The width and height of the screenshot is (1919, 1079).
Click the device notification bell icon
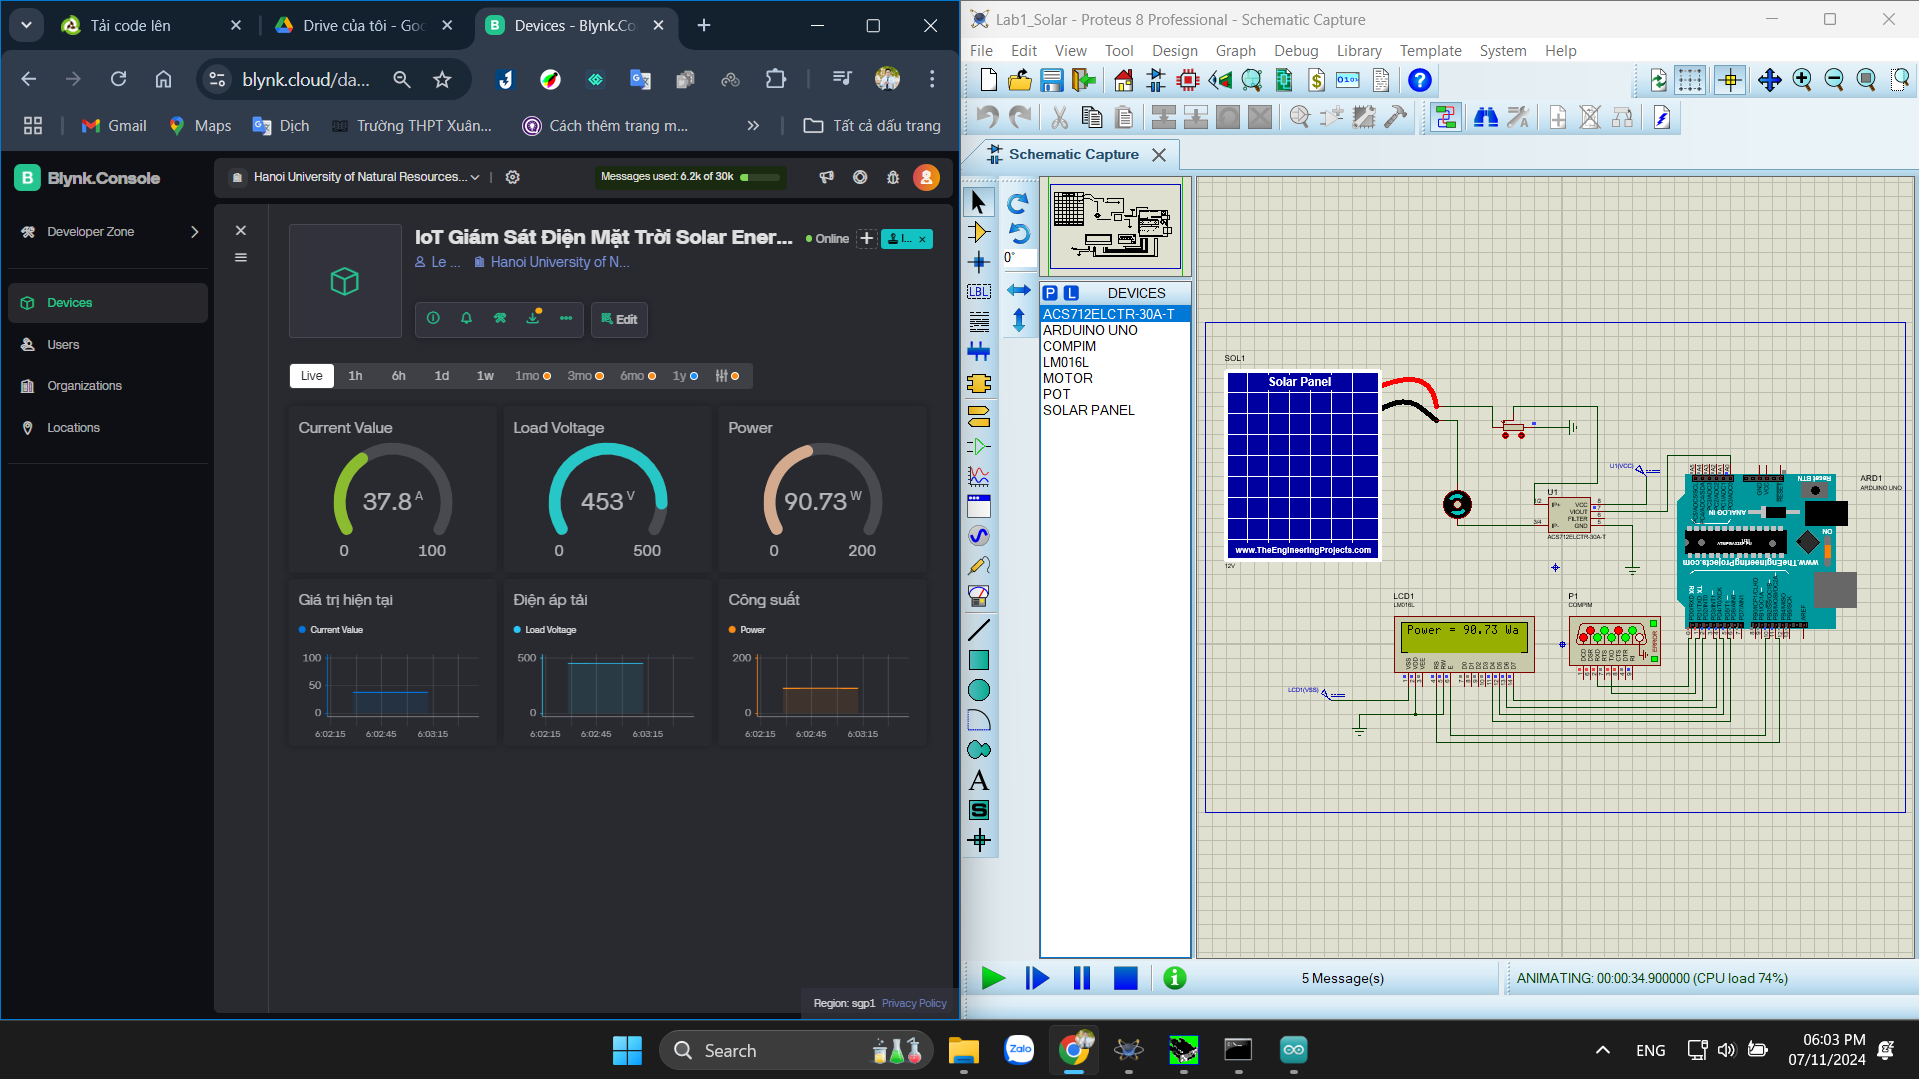(466, 318)
